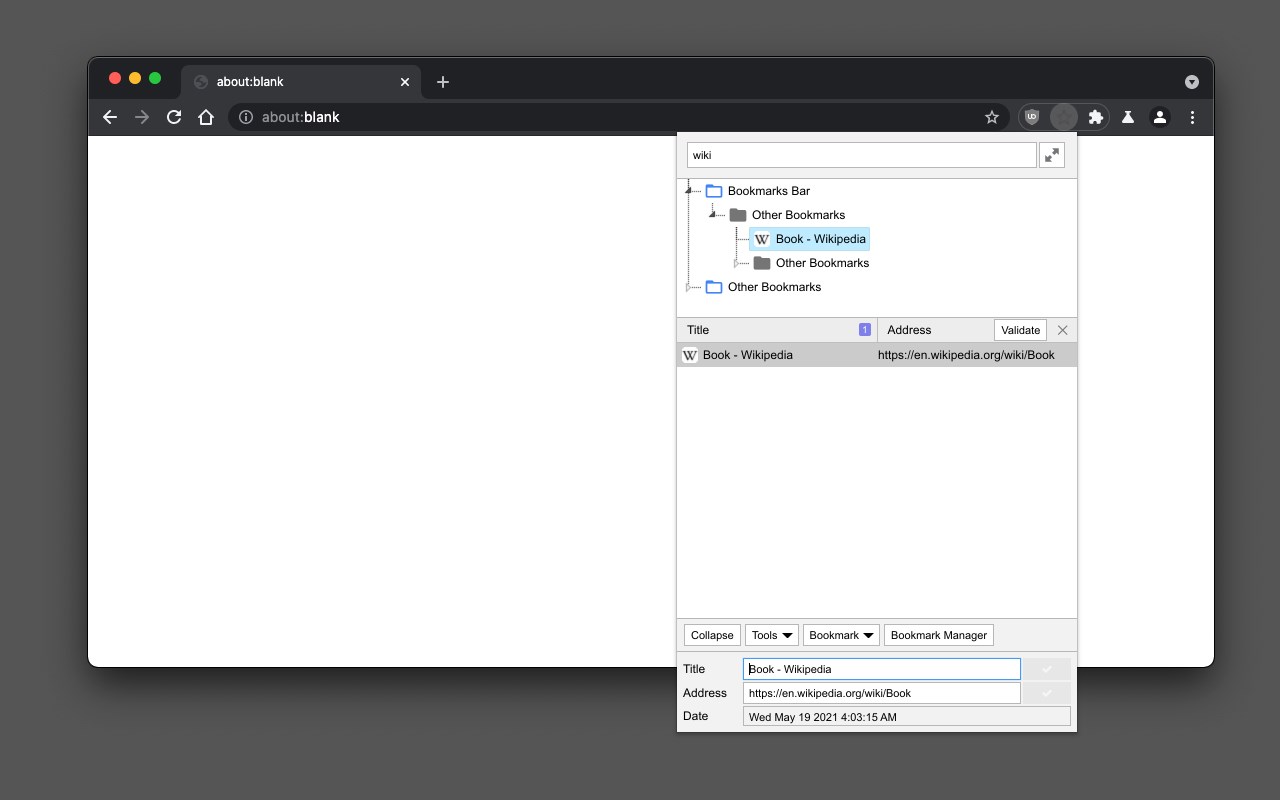Open the uBlock Origin shield extension
The height and width of the screenshot is (800, 1280).
pyautogui.click(x=1032, y=117)
